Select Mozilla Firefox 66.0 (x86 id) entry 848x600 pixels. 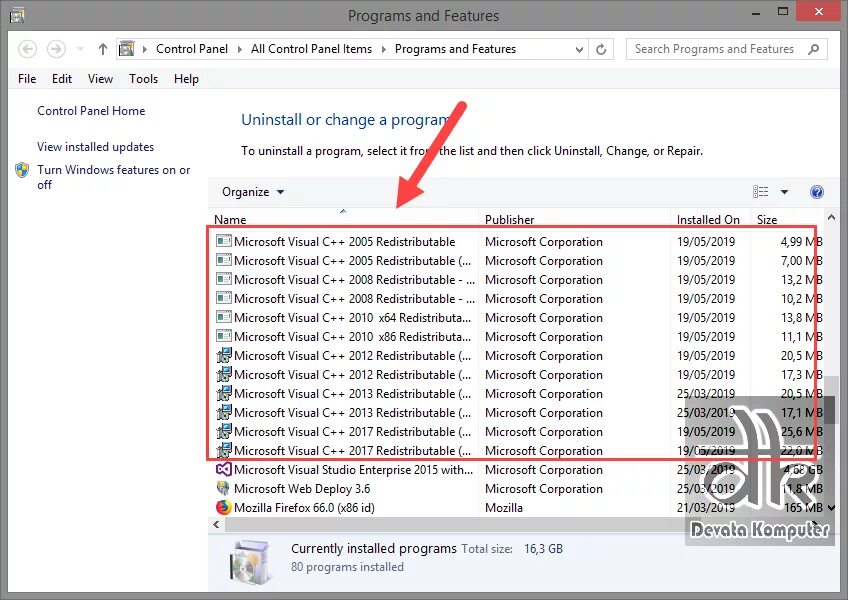[518, 507]
